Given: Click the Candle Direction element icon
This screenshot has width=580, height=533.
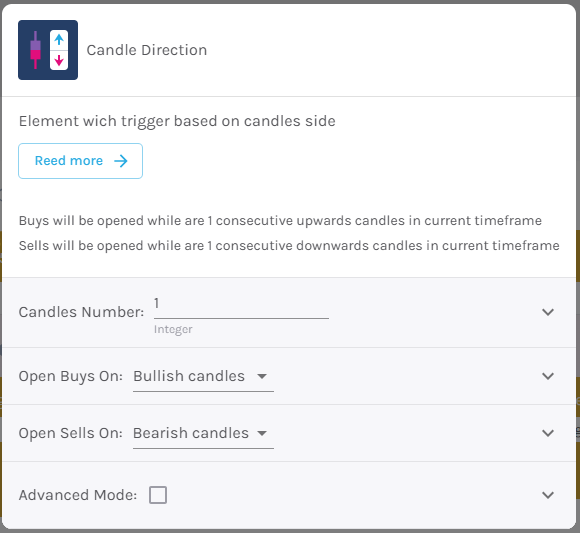Looking at the screenshot, I should 48,50.
